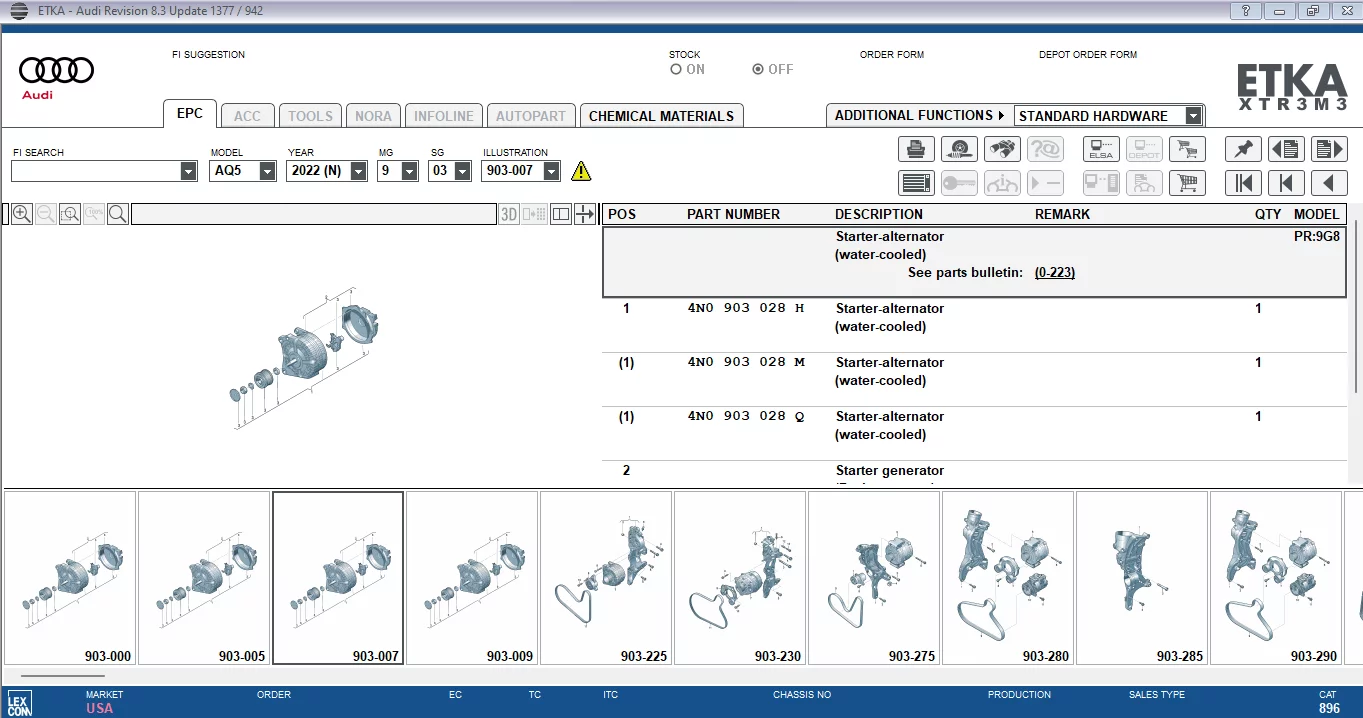Click the yellow warning triangle icon

(581, 171)
